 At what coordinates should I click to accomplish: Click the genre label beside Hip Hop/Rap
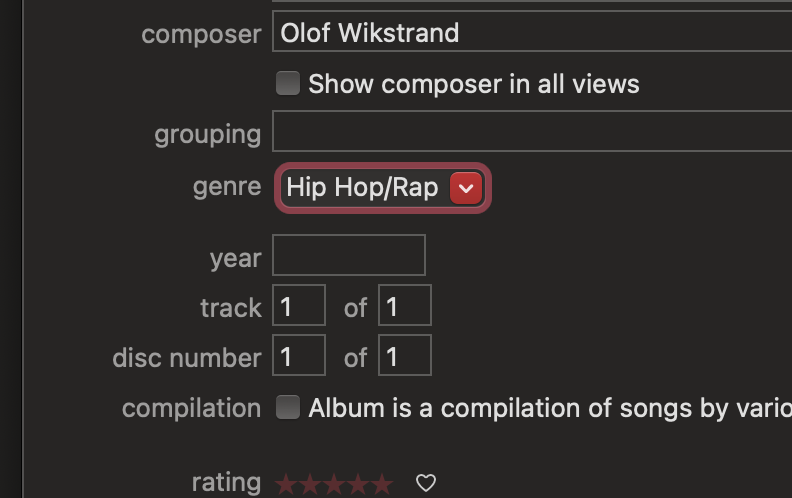point(227,187)
